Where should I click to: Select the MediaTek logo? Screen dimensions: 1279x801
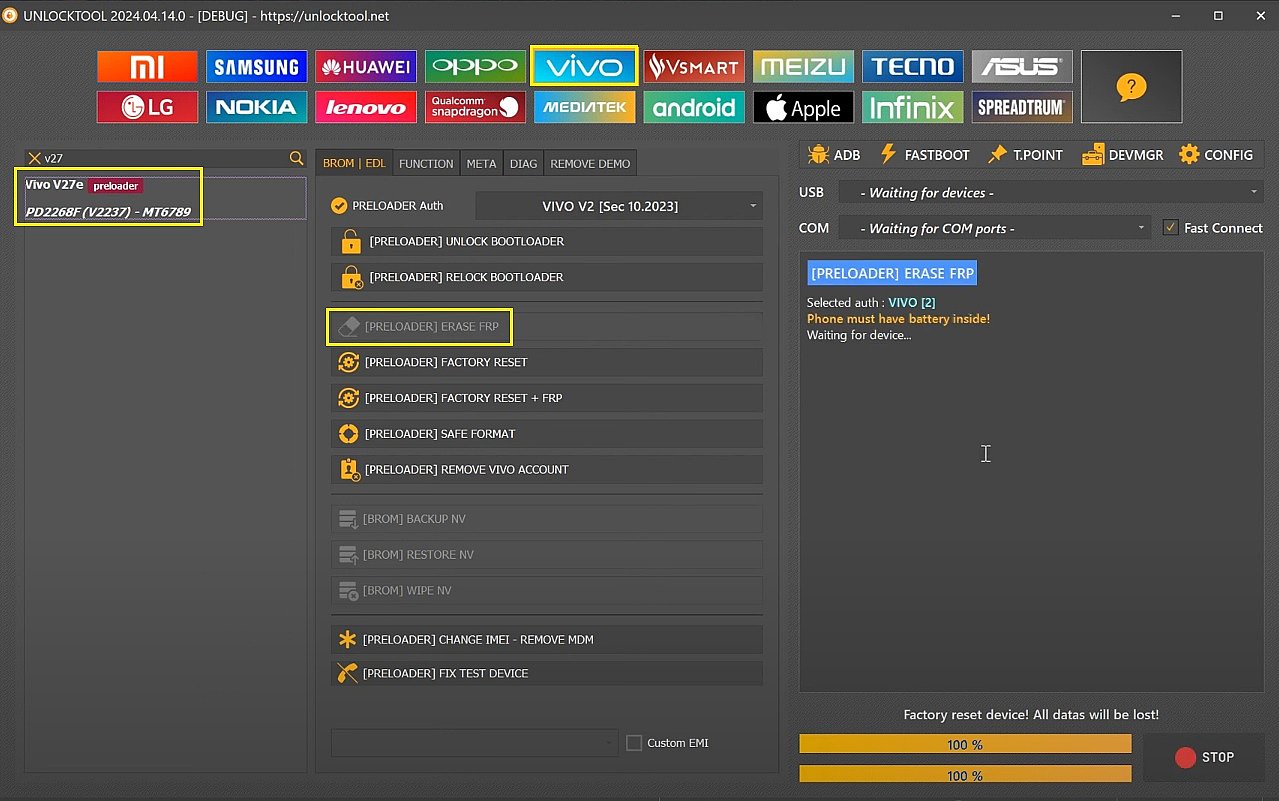(x=584, y=107)
